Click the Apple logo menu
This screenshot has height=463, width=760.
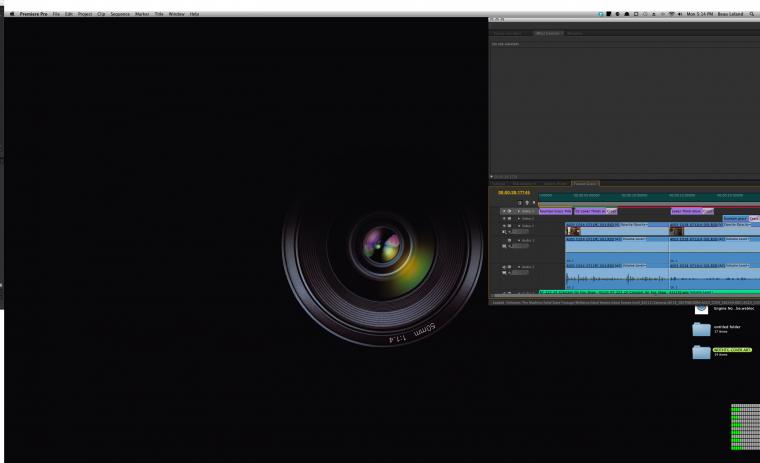click(12, 14)
